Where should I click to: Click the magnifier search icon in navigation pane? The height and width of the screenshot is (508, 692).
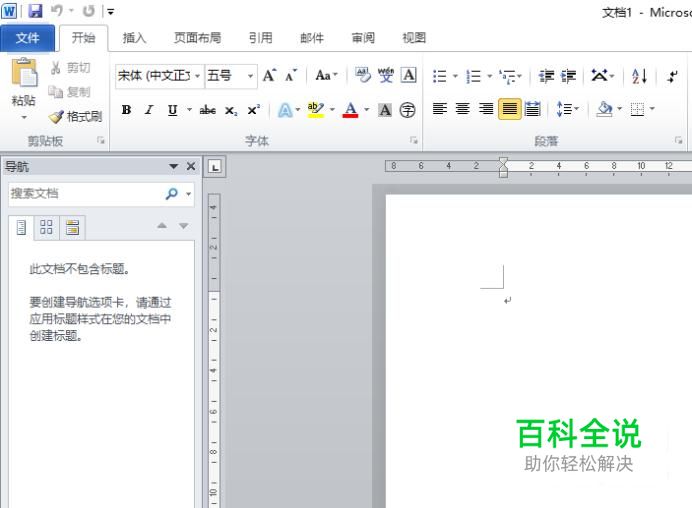tap(172, 193)
